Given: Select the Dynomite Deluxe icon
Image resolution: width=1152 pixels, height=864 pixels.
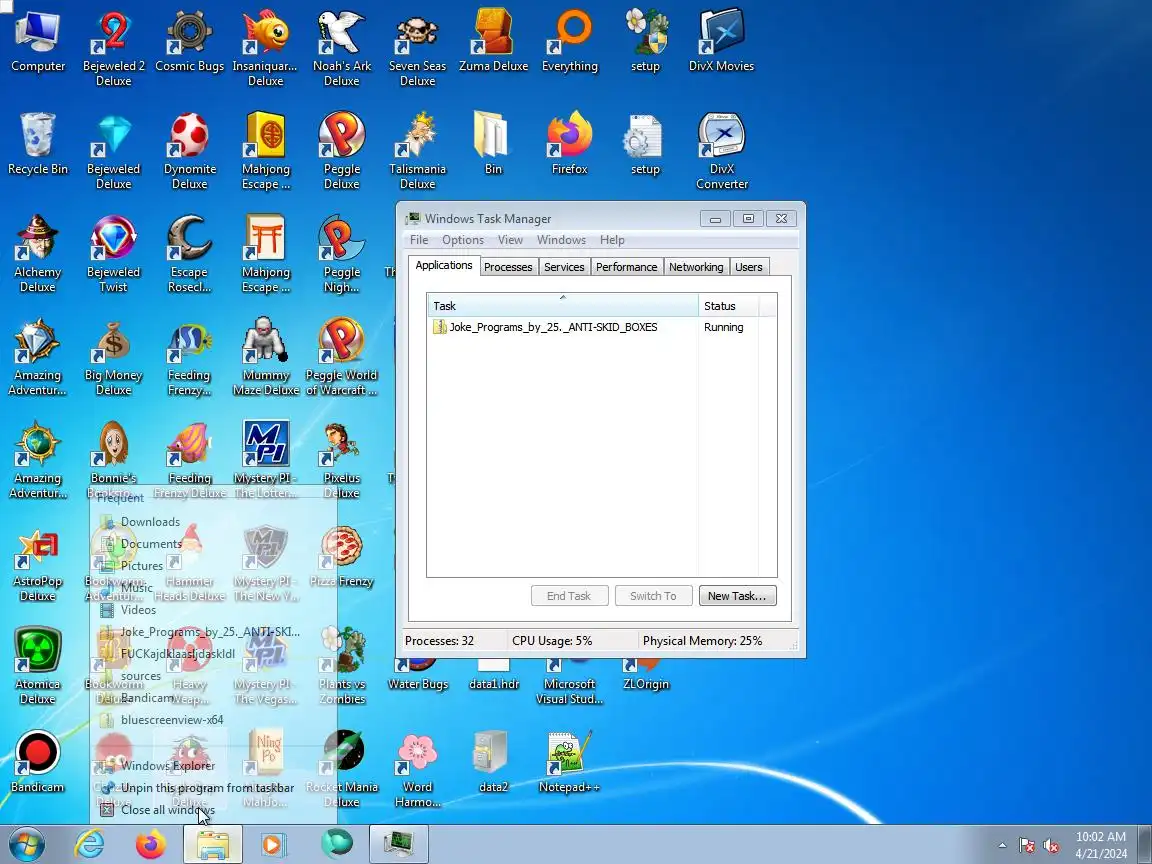Looking at the screenshot, I should pyautogui.click(x=190, y=151).
